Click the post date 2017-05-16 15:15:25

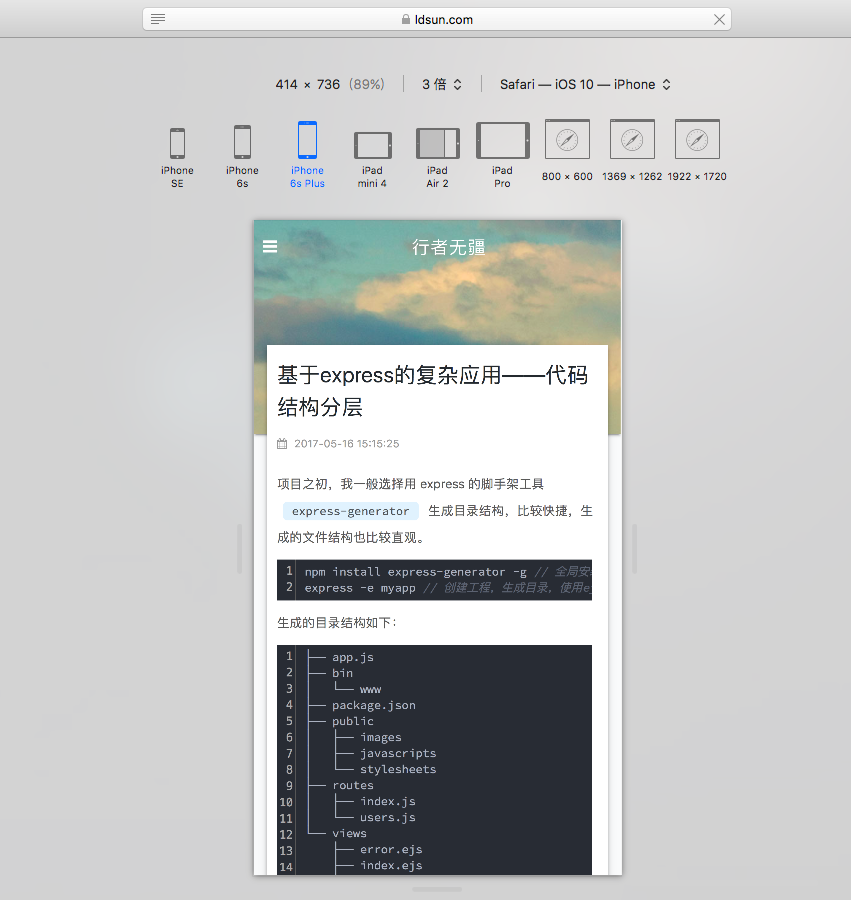click(x=347, y=443)
